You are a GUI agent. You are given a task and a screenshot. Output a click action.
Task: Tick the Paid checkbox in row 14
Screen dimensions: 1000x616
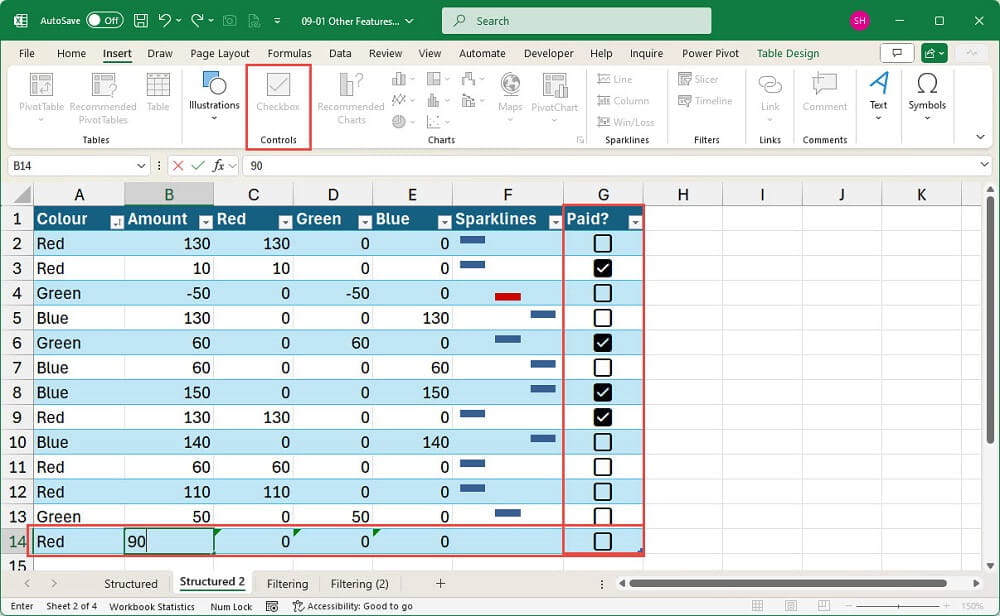click(x=602, y=541)
